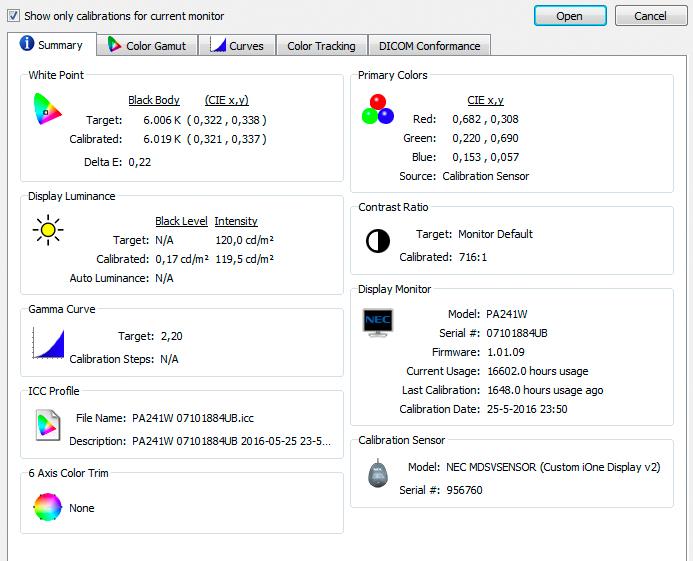Click the contrast target Monitor Default
Screen dimensions: 693x561
495,234
